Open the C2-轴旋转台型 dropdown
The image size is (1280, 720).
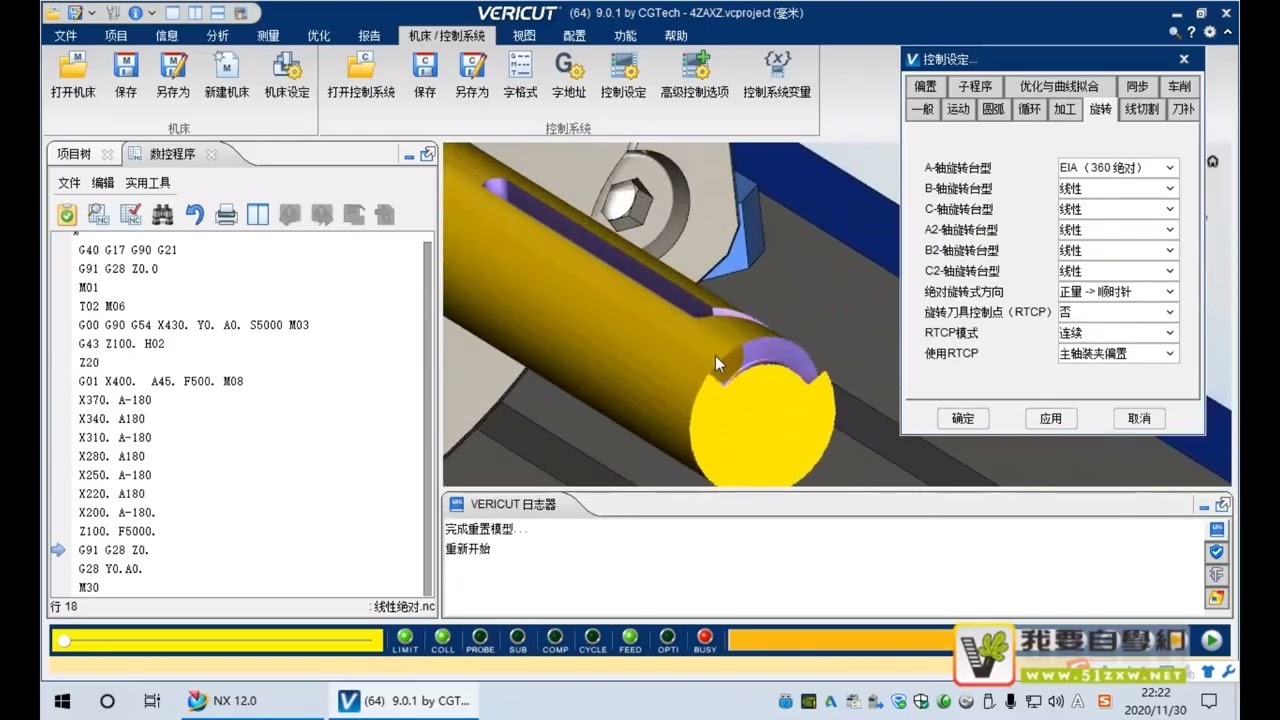point(1118,271)
